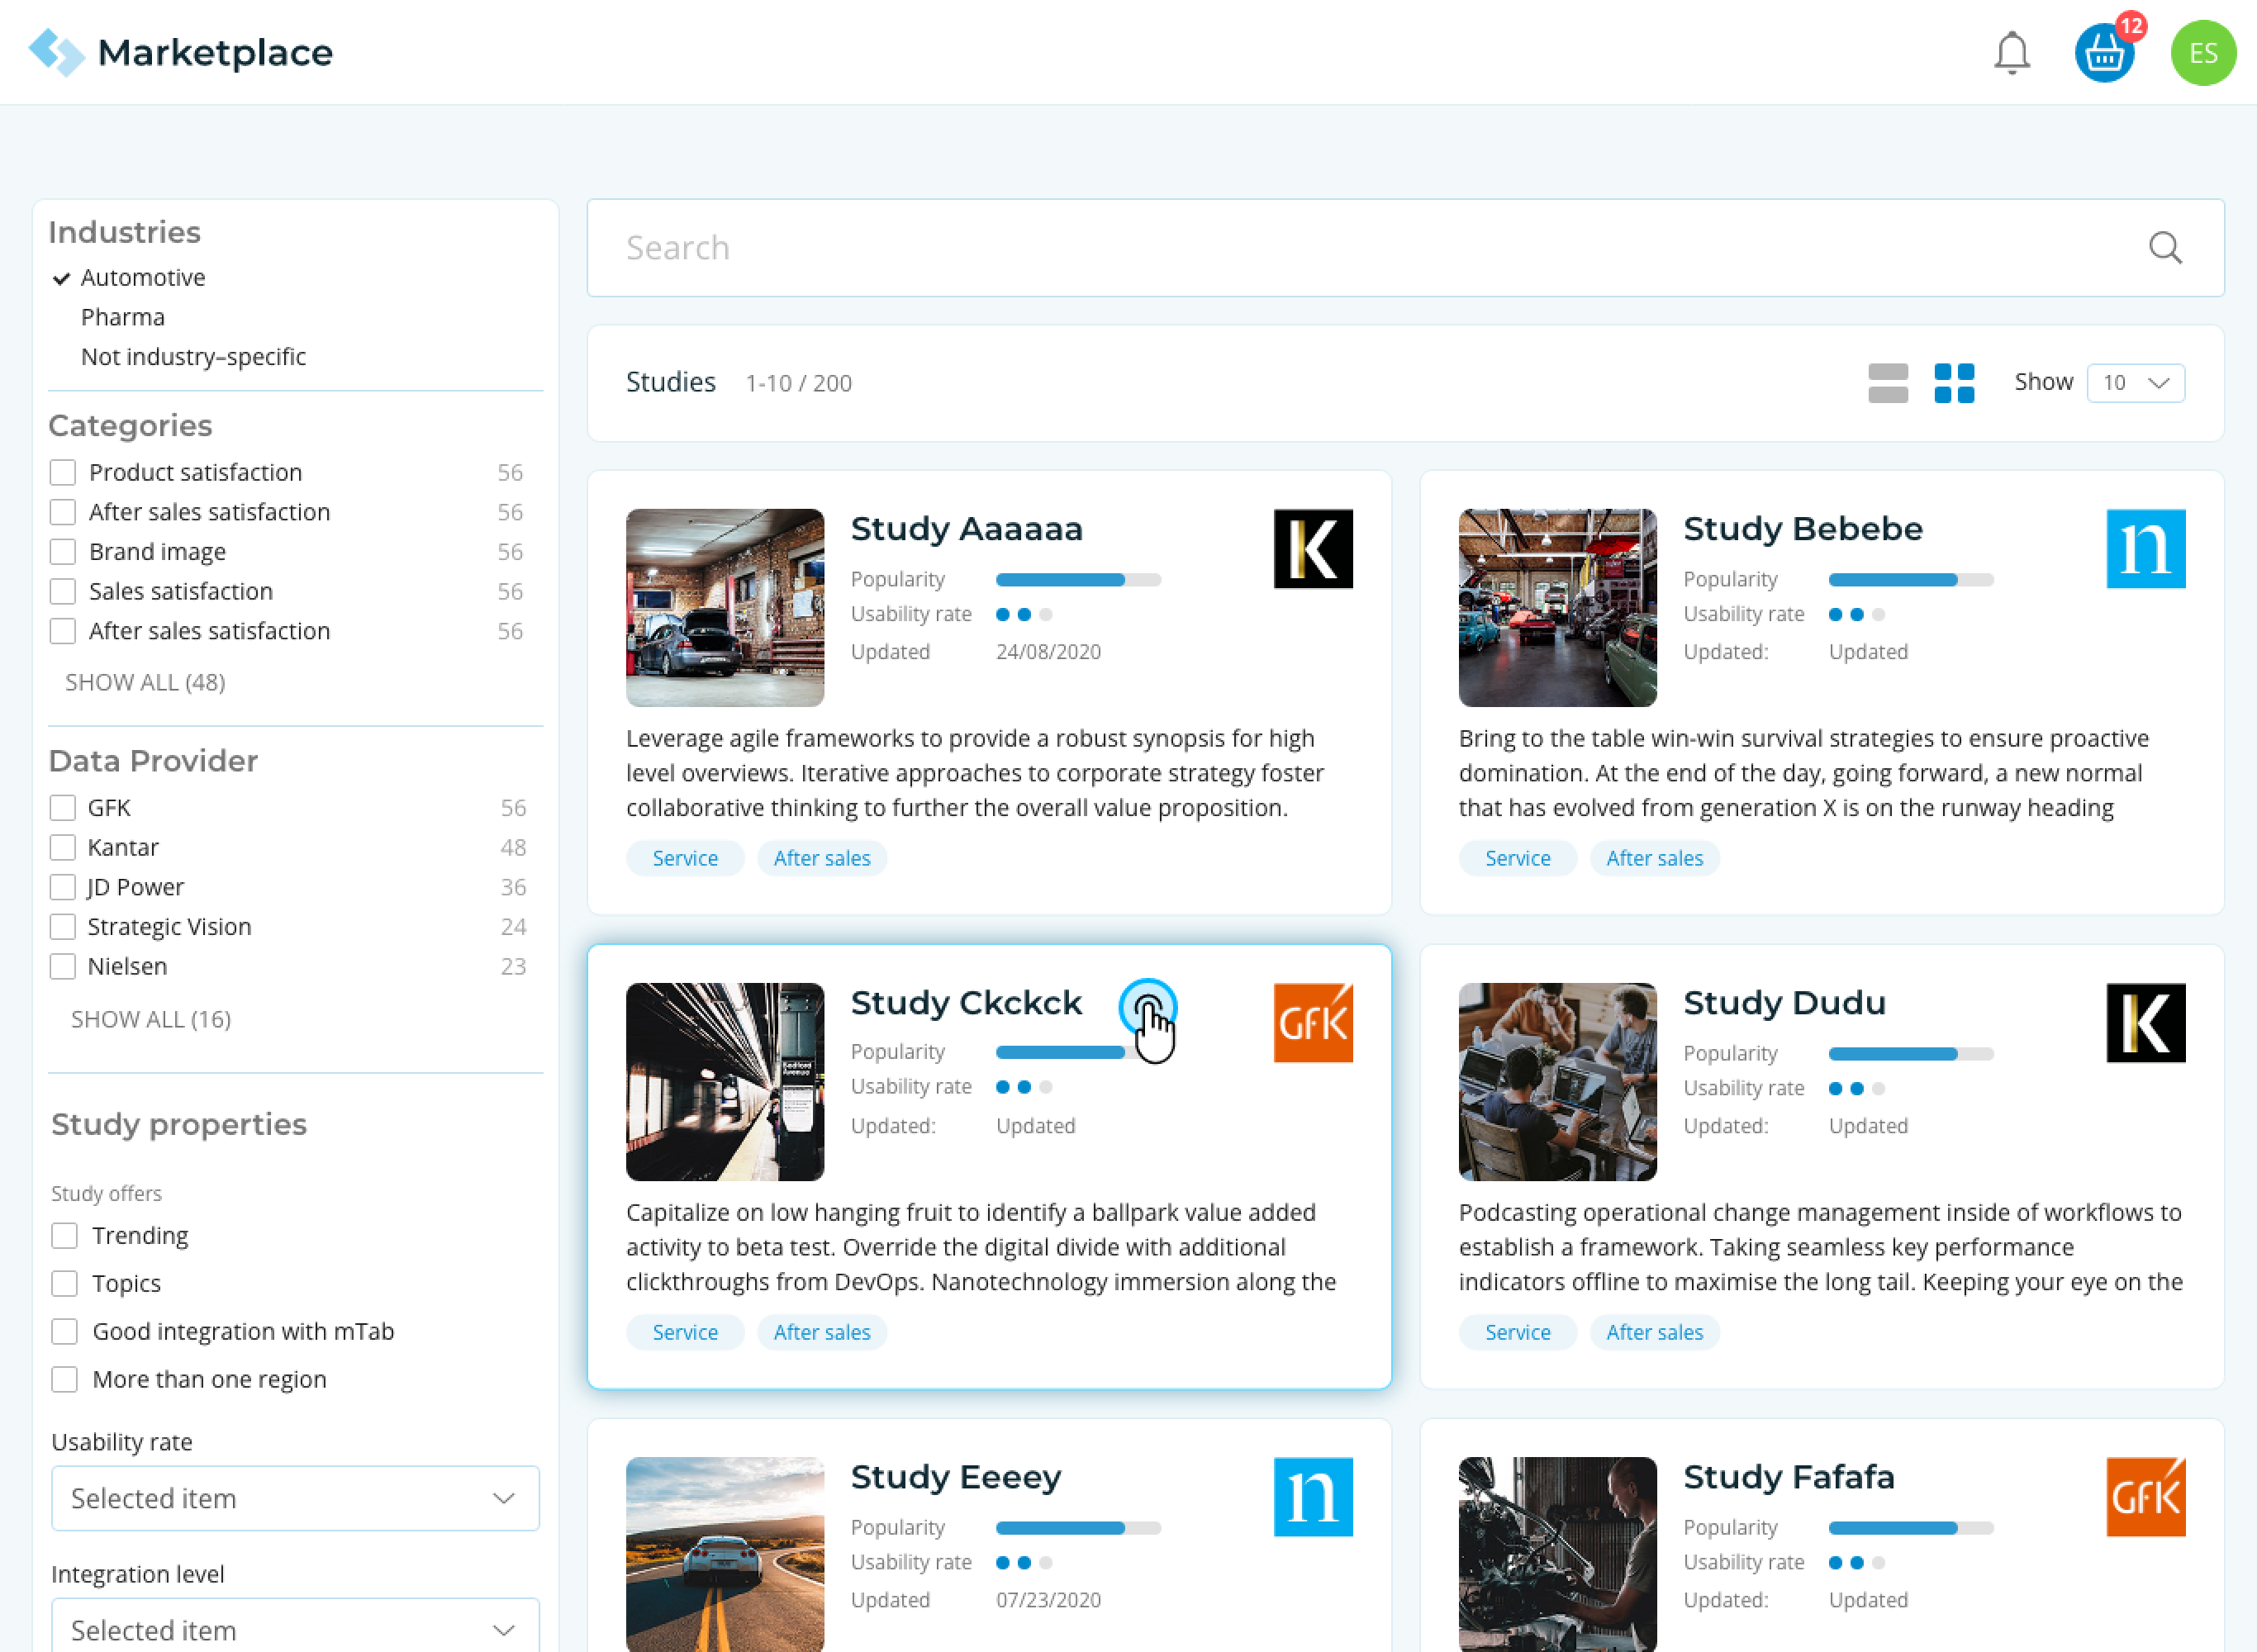The height and width of the screenshot is (1652, 2257).
Task: Click the Kantar logo on Study Aaaaaa
Action: tap(1312, 549)
